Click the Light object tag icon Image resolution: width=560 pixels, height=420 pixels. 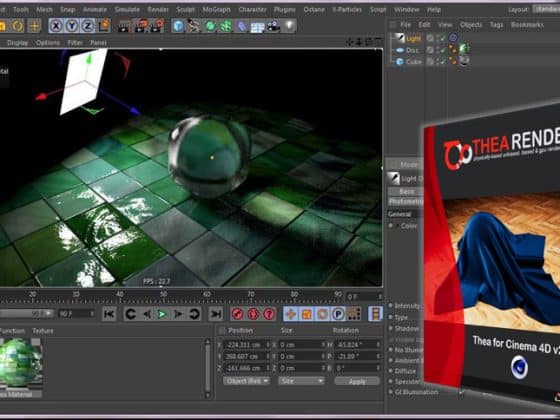click(x=453, y=38)
